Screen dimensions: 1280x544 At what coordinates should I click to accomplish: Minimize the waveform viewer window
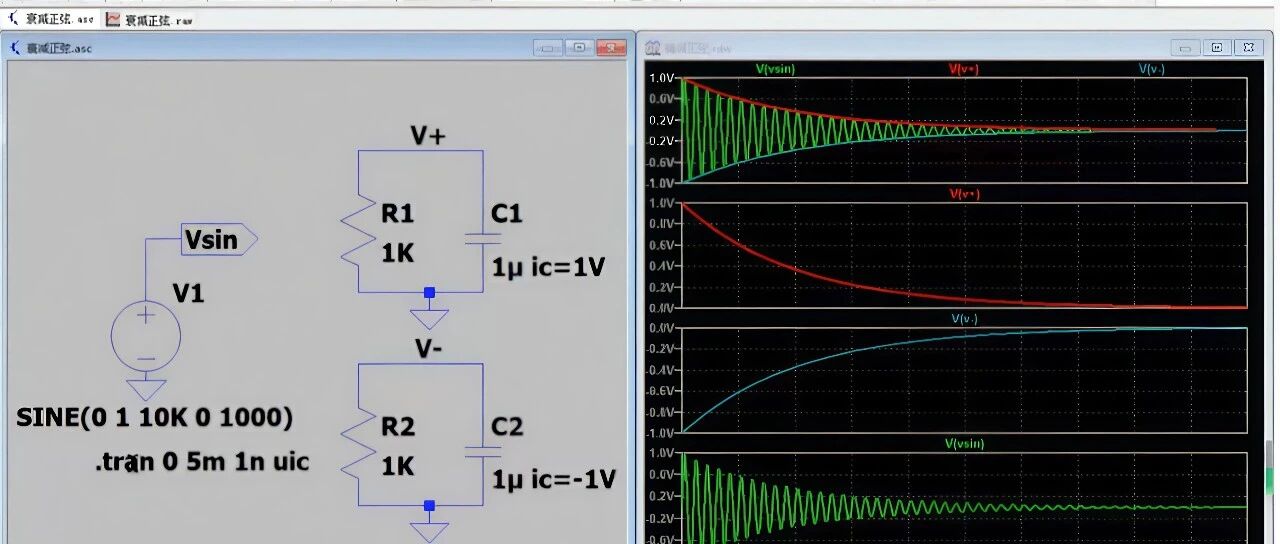click(x=1186, y=47)
